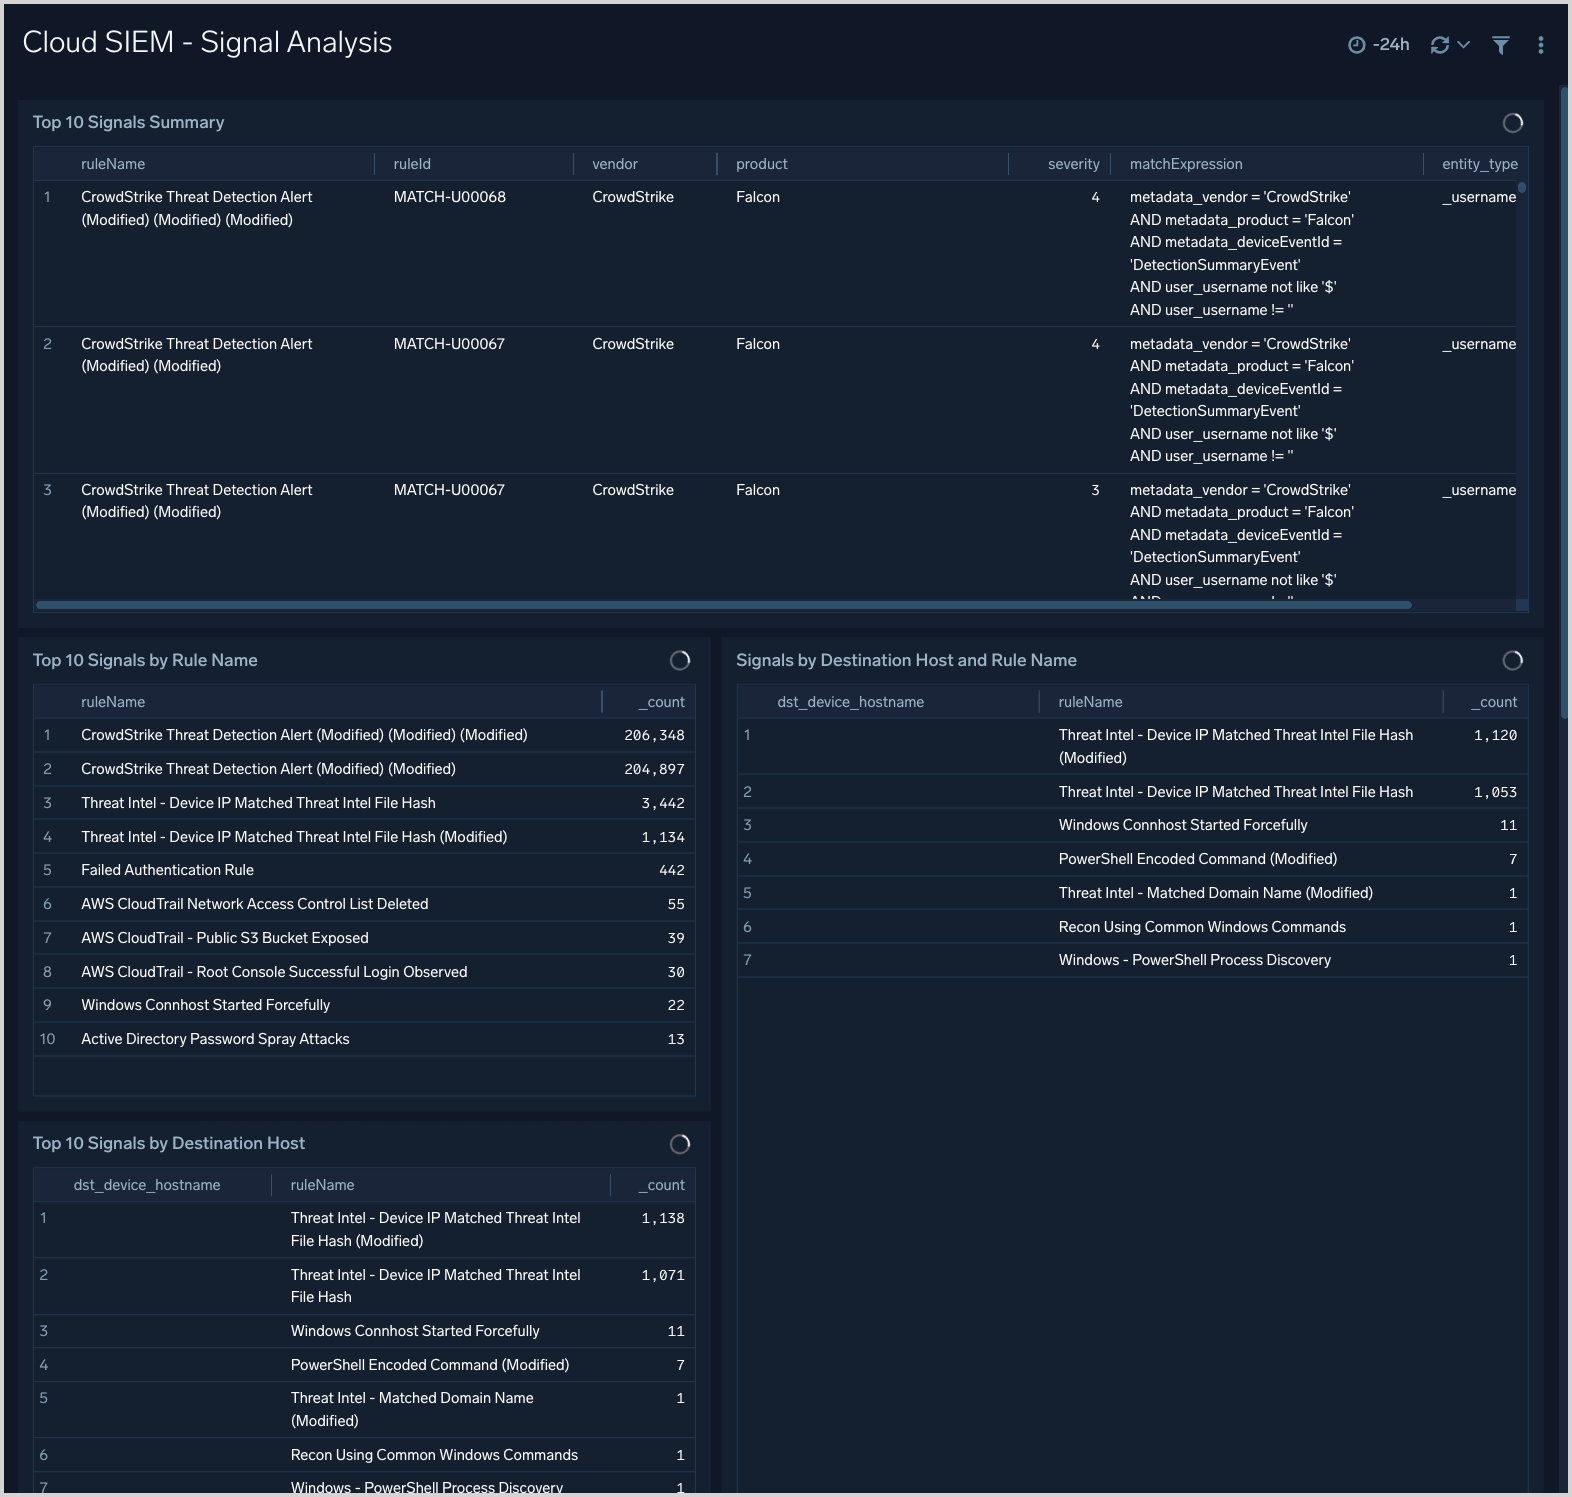Sort summary table by severity column
The image size is (1572, 1497).
click(x=1072, y=164)
